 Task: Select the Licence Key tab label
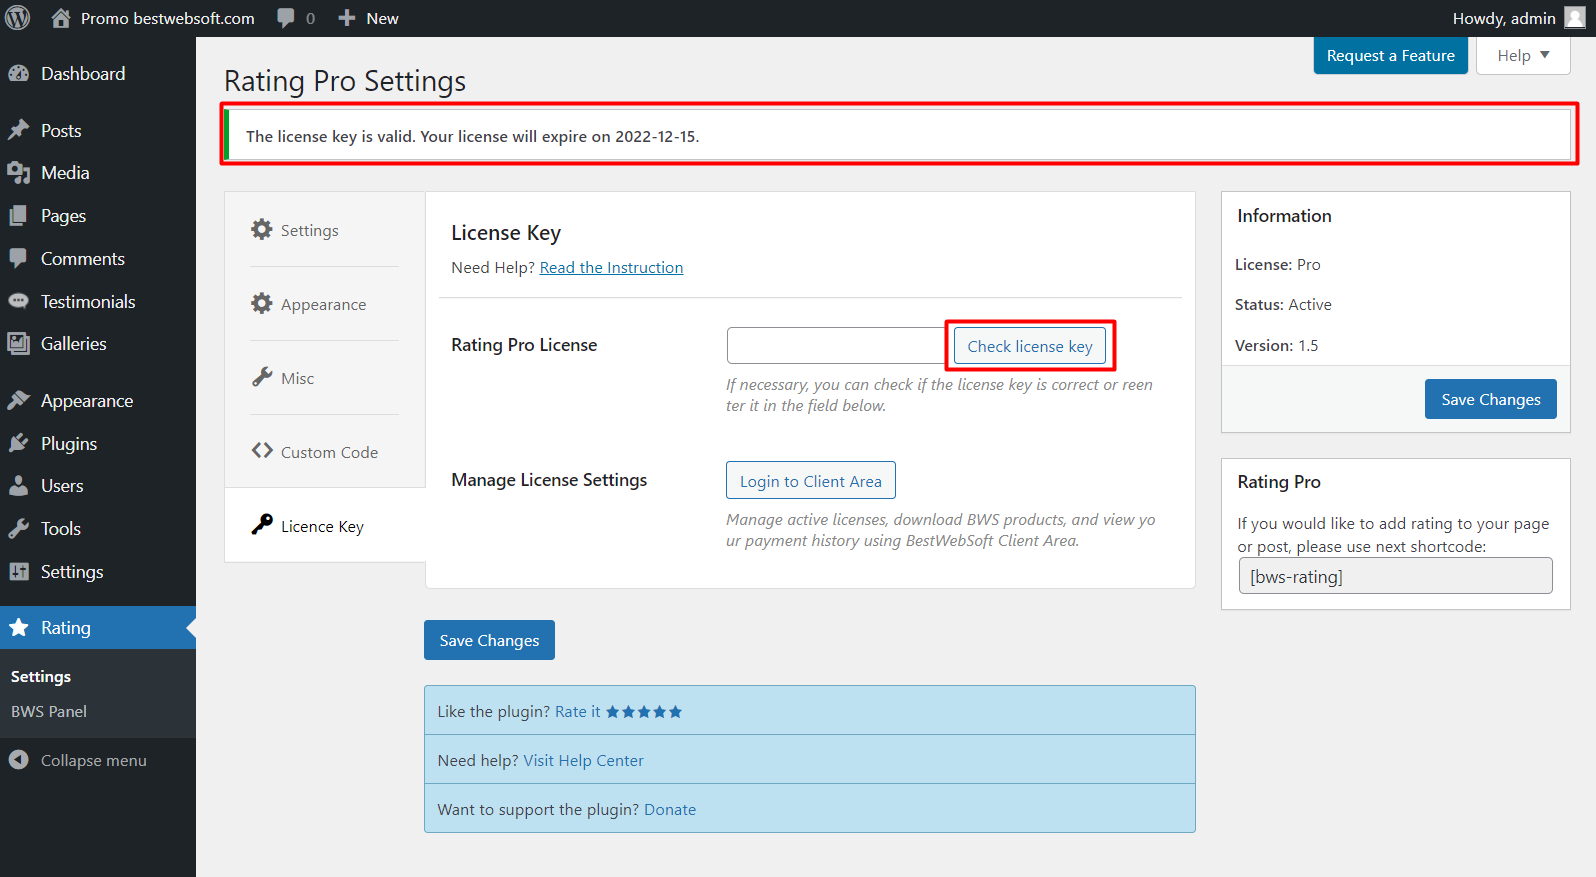click(x=322, y=527)
